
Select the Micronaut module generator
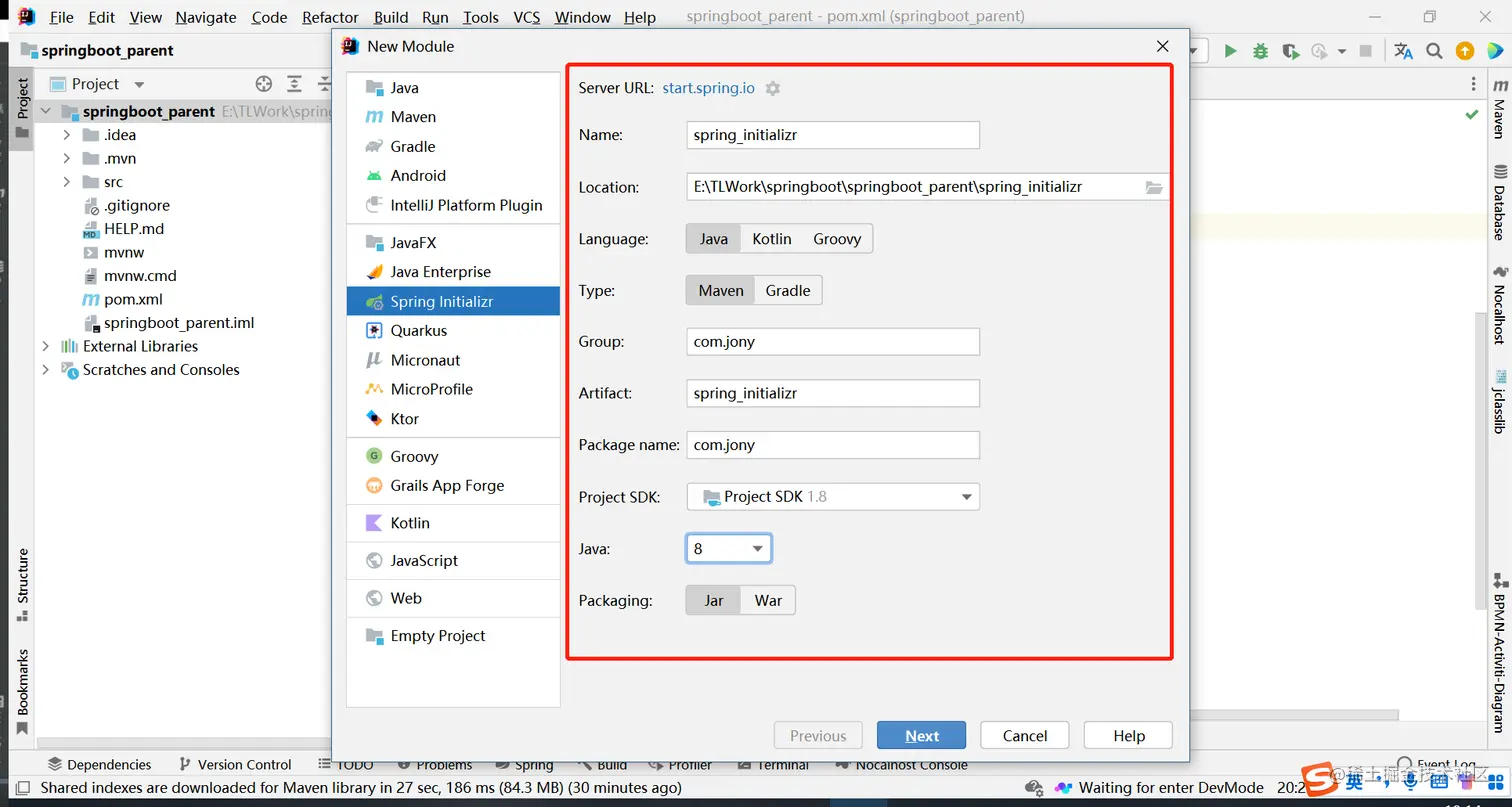tap(453, 360)
